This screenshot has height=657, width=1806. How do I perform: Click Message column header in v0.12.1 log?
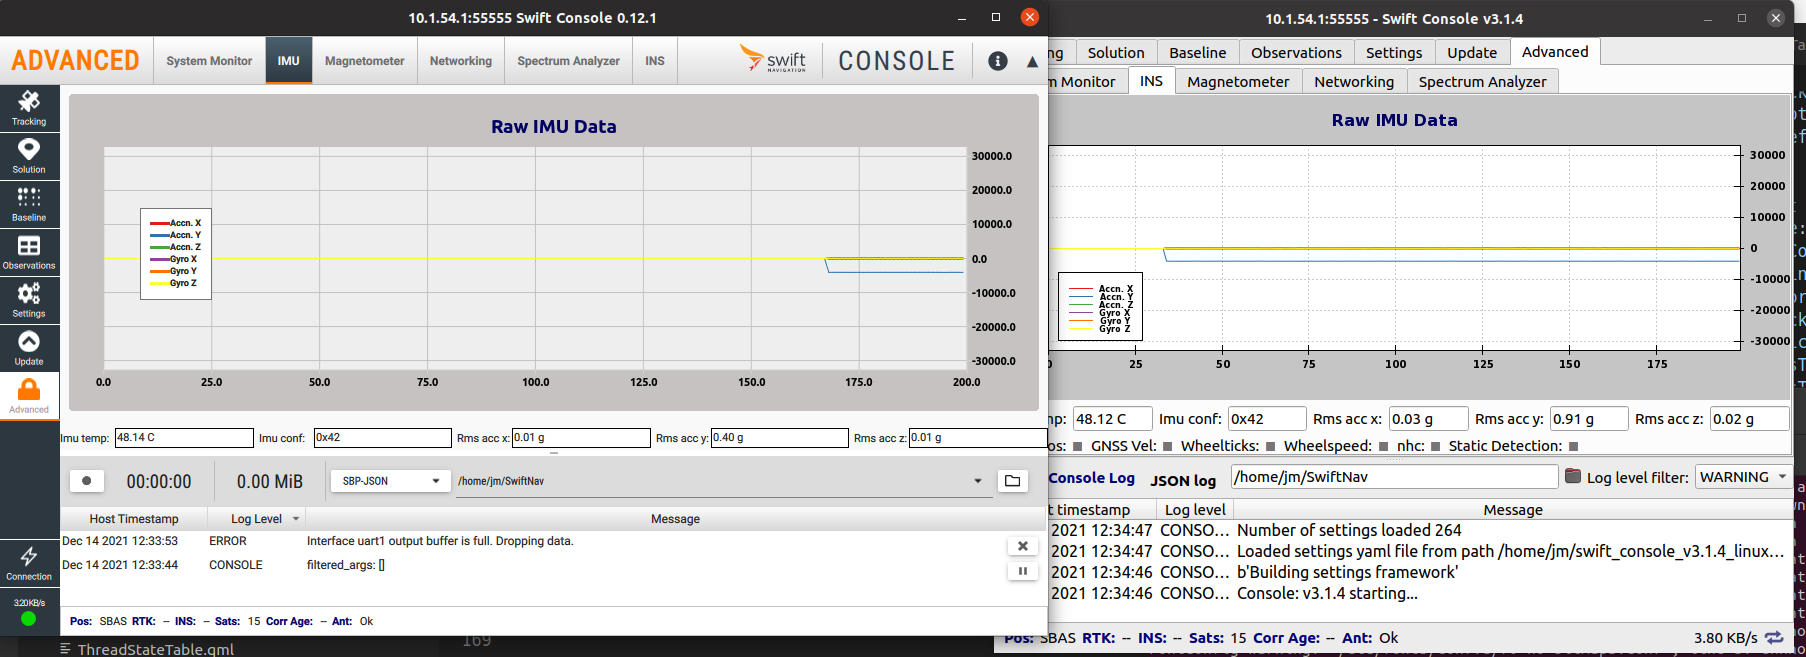[x=675, y=519]
